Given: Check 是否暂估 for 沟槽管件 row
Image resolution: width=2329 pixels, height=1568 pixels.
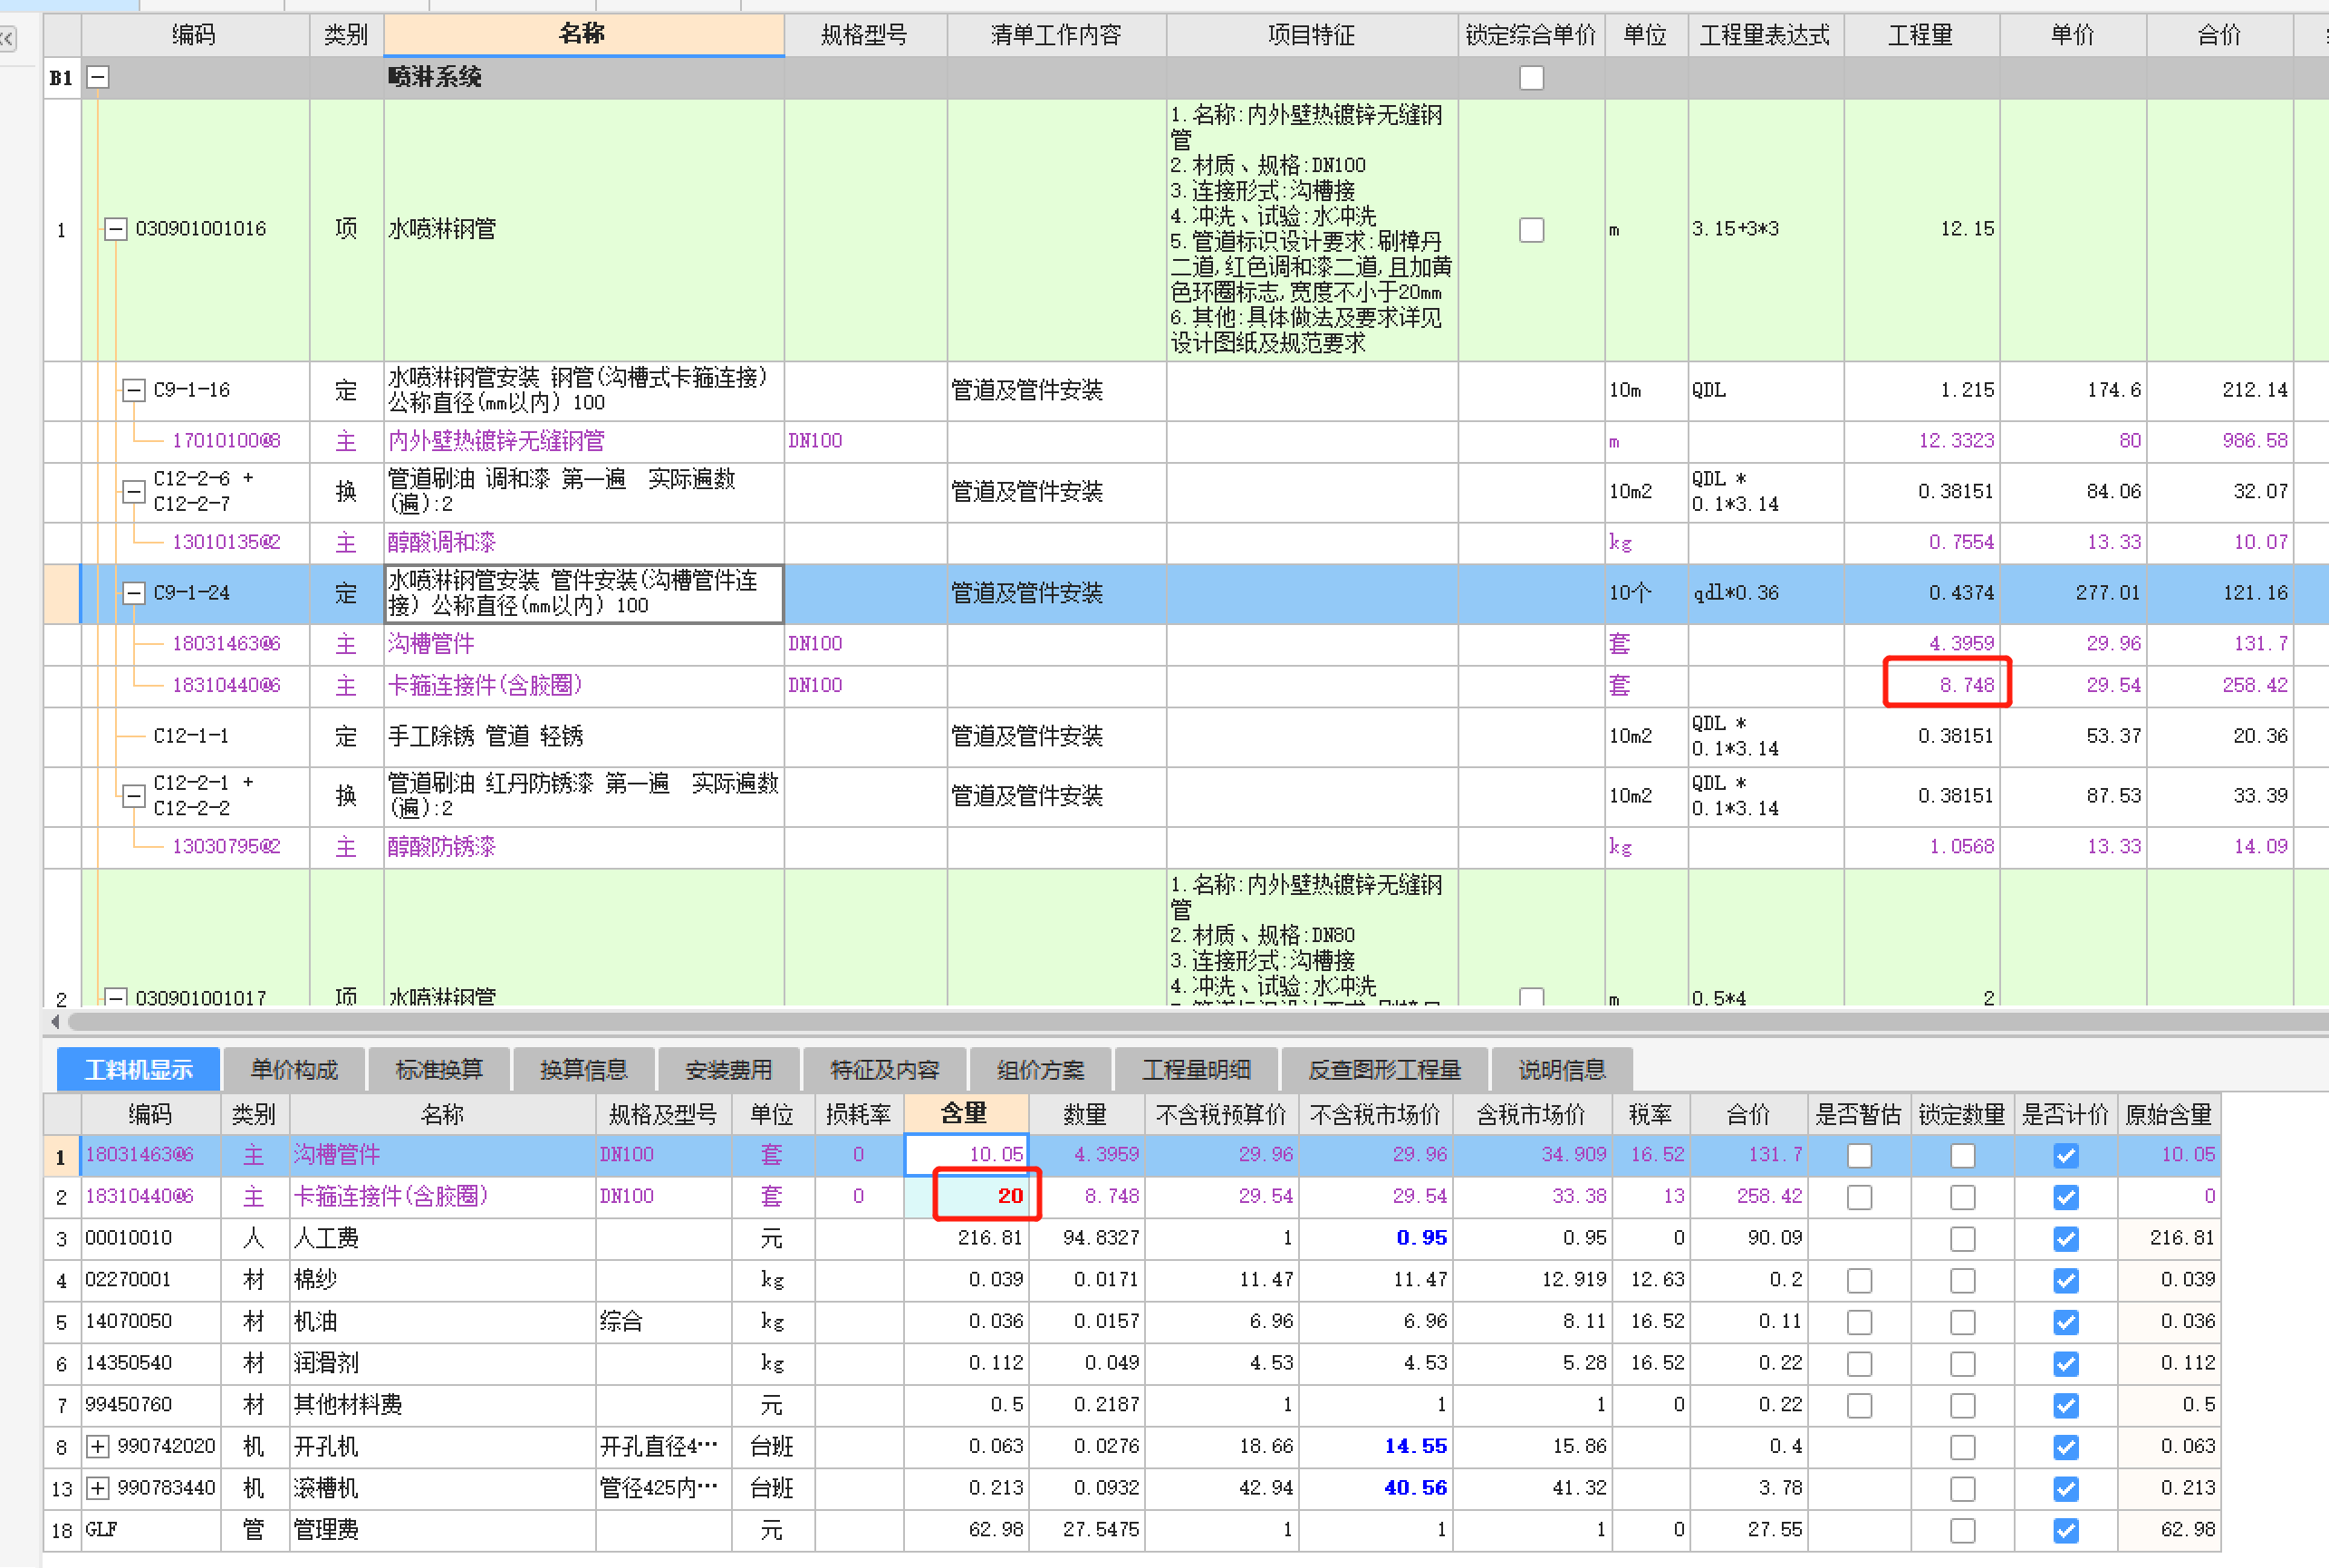Looking at the screenshot, I should click(x=1859, y=1155).
